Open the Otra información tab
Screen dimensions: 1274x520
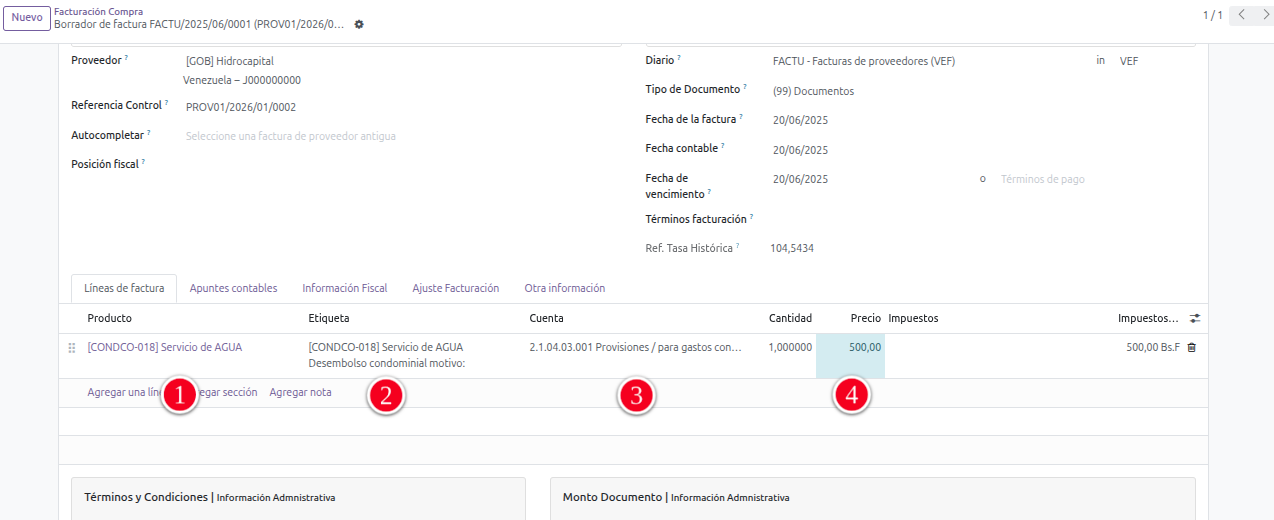click(564, 288)
